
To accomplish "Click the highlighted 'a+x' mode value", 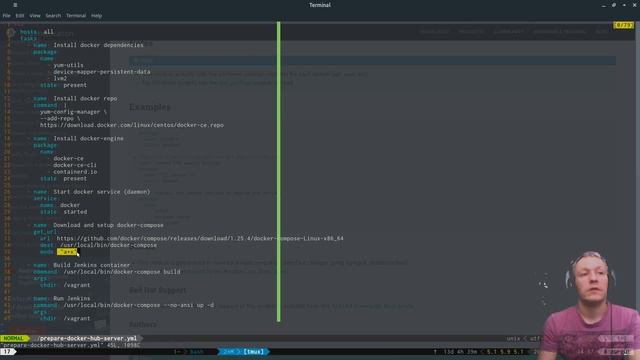I will (67, 252).
